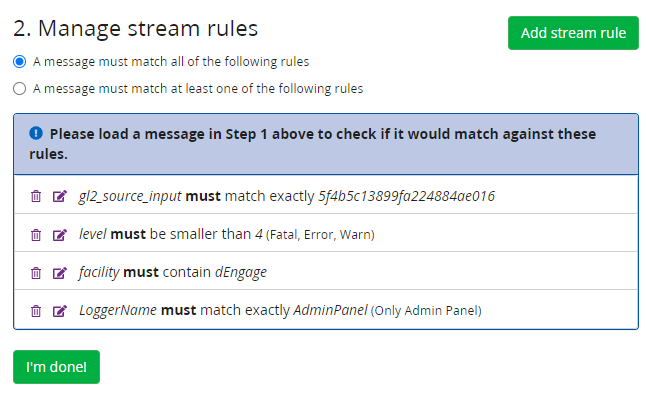Delete the LoggerName AdminPanel rule
Viewport: 646px width, 398px height.
point(36,310)
